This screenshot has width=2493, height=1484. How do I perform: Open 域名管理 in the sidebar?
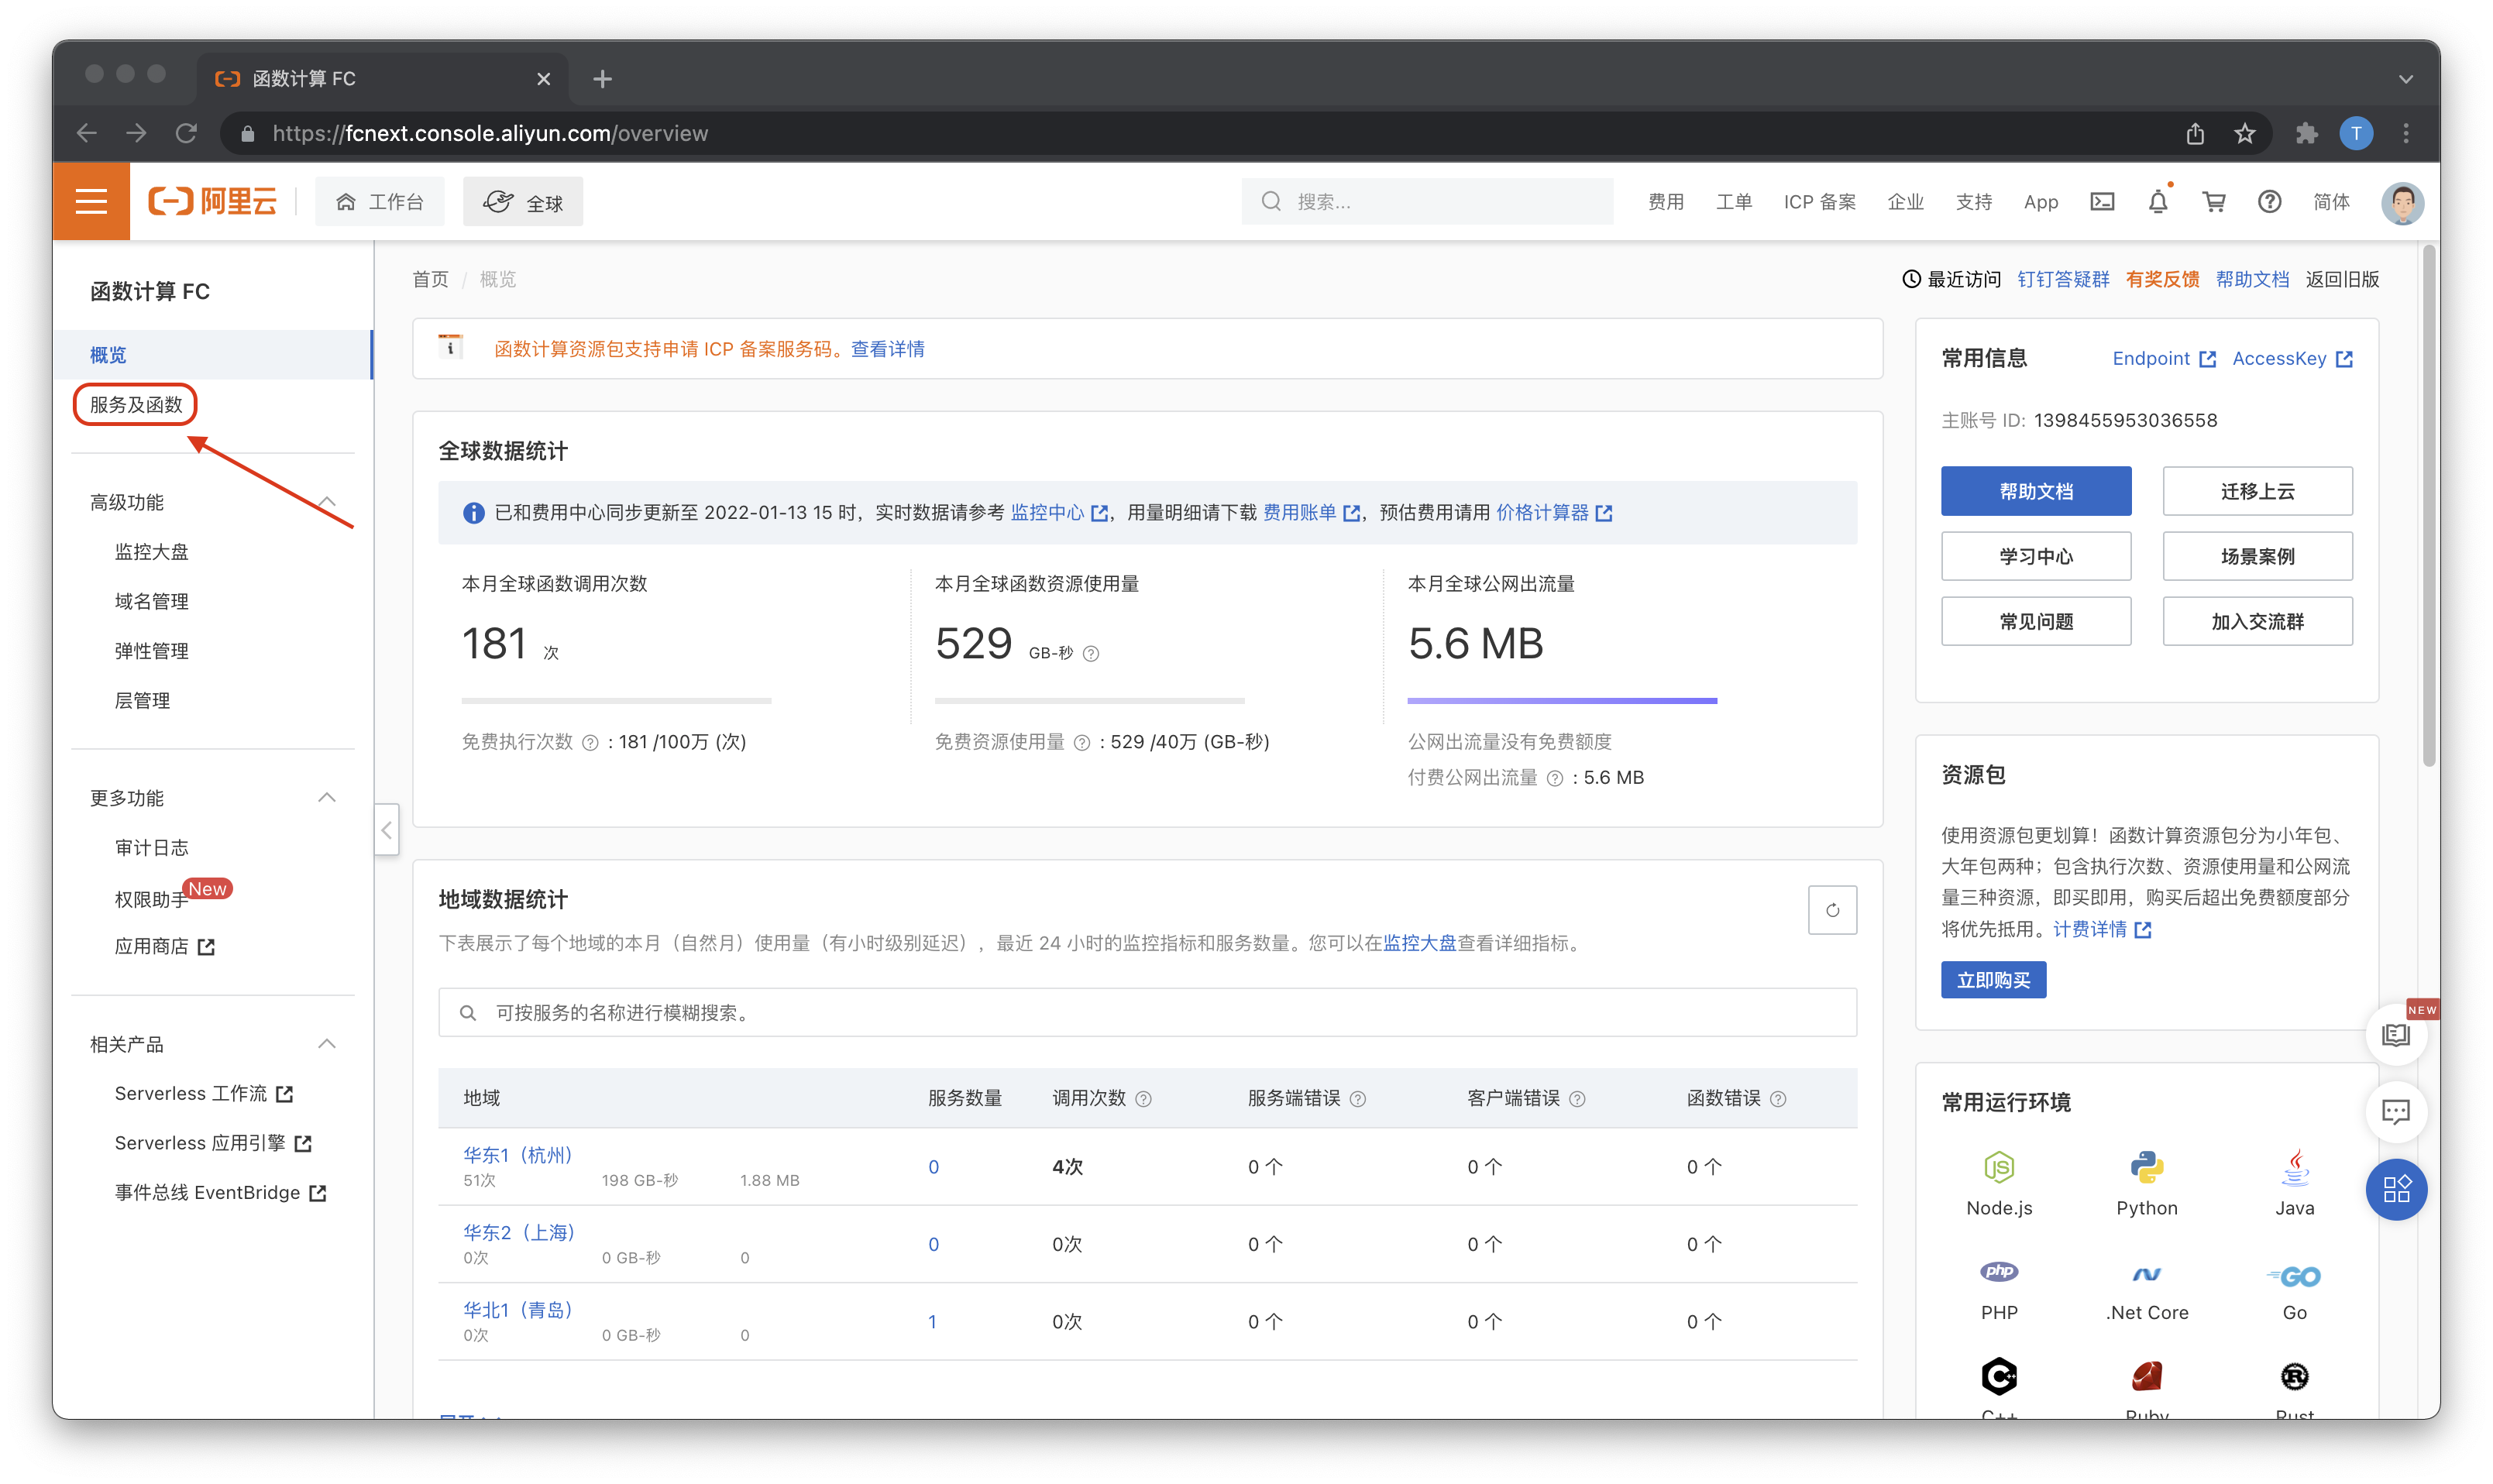(152, 602)
